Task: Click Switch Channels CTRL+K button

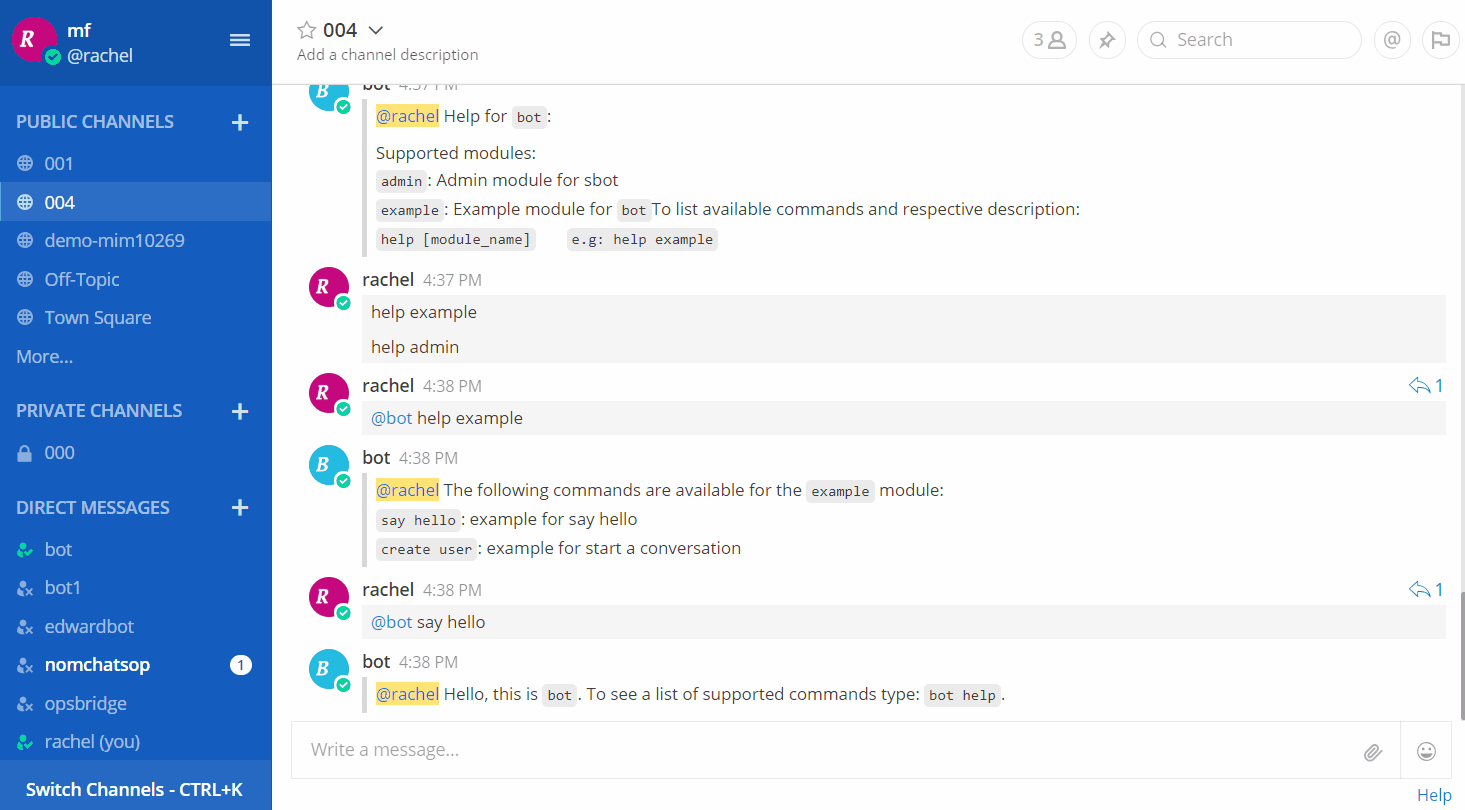Action: coord(136,789)
